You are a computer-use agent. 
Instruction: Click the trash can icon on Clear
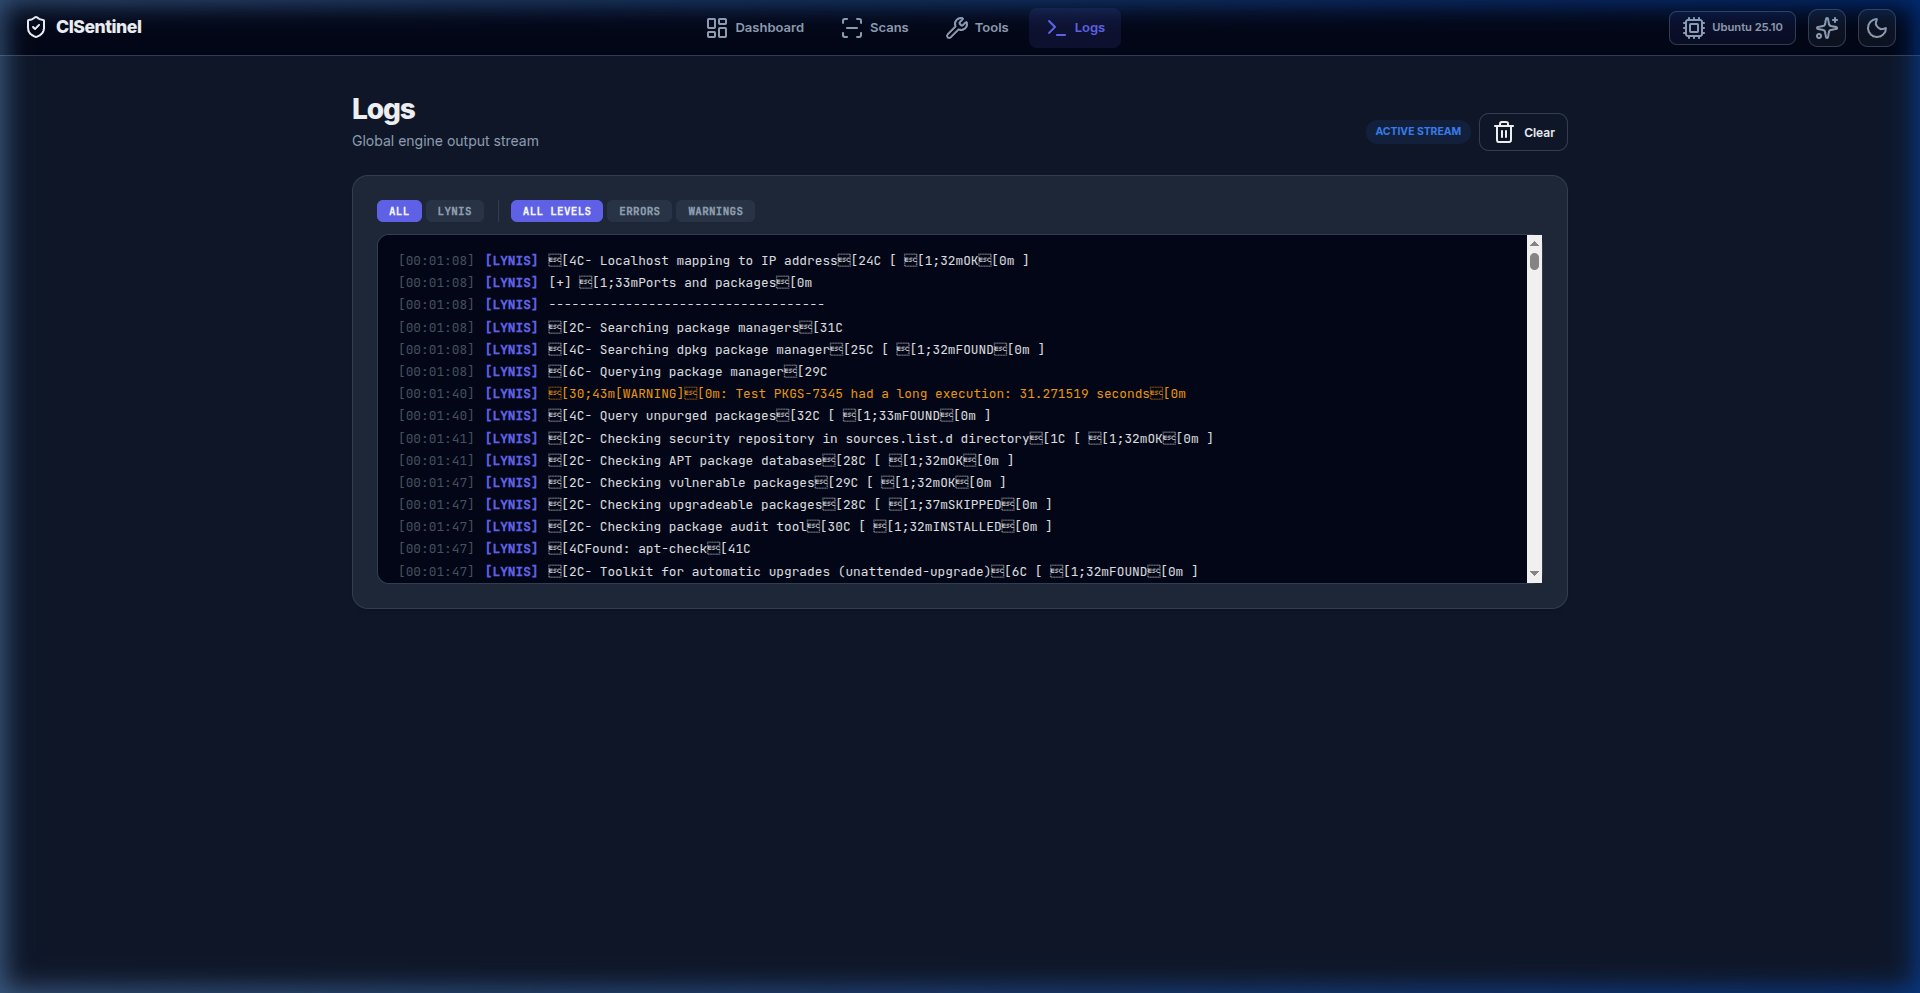point(1503,132)
